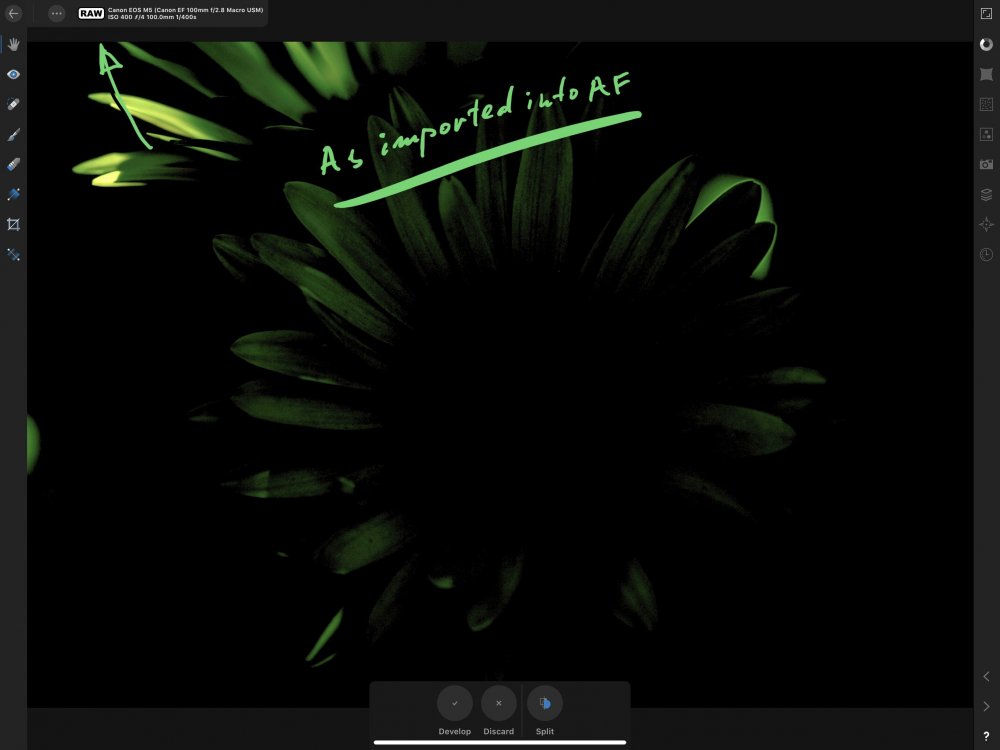
Task: Open the Basic adjustments studio panel
Action: [986, 44]
